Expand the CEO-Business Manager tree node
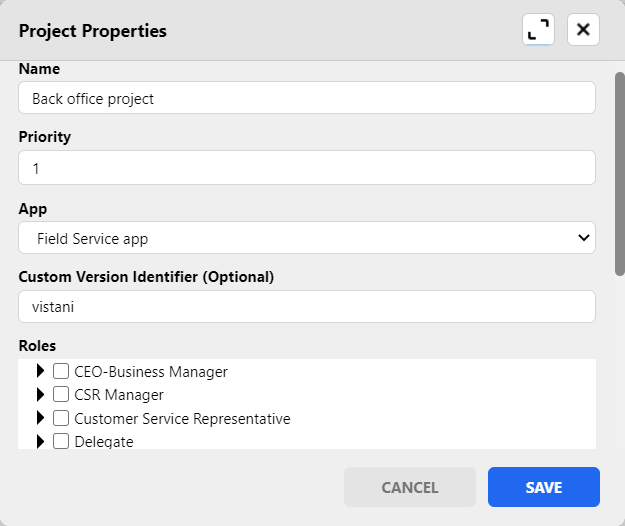Image resolution: width=625 pixels, height=526 pixels. click(x=41, y=372)
